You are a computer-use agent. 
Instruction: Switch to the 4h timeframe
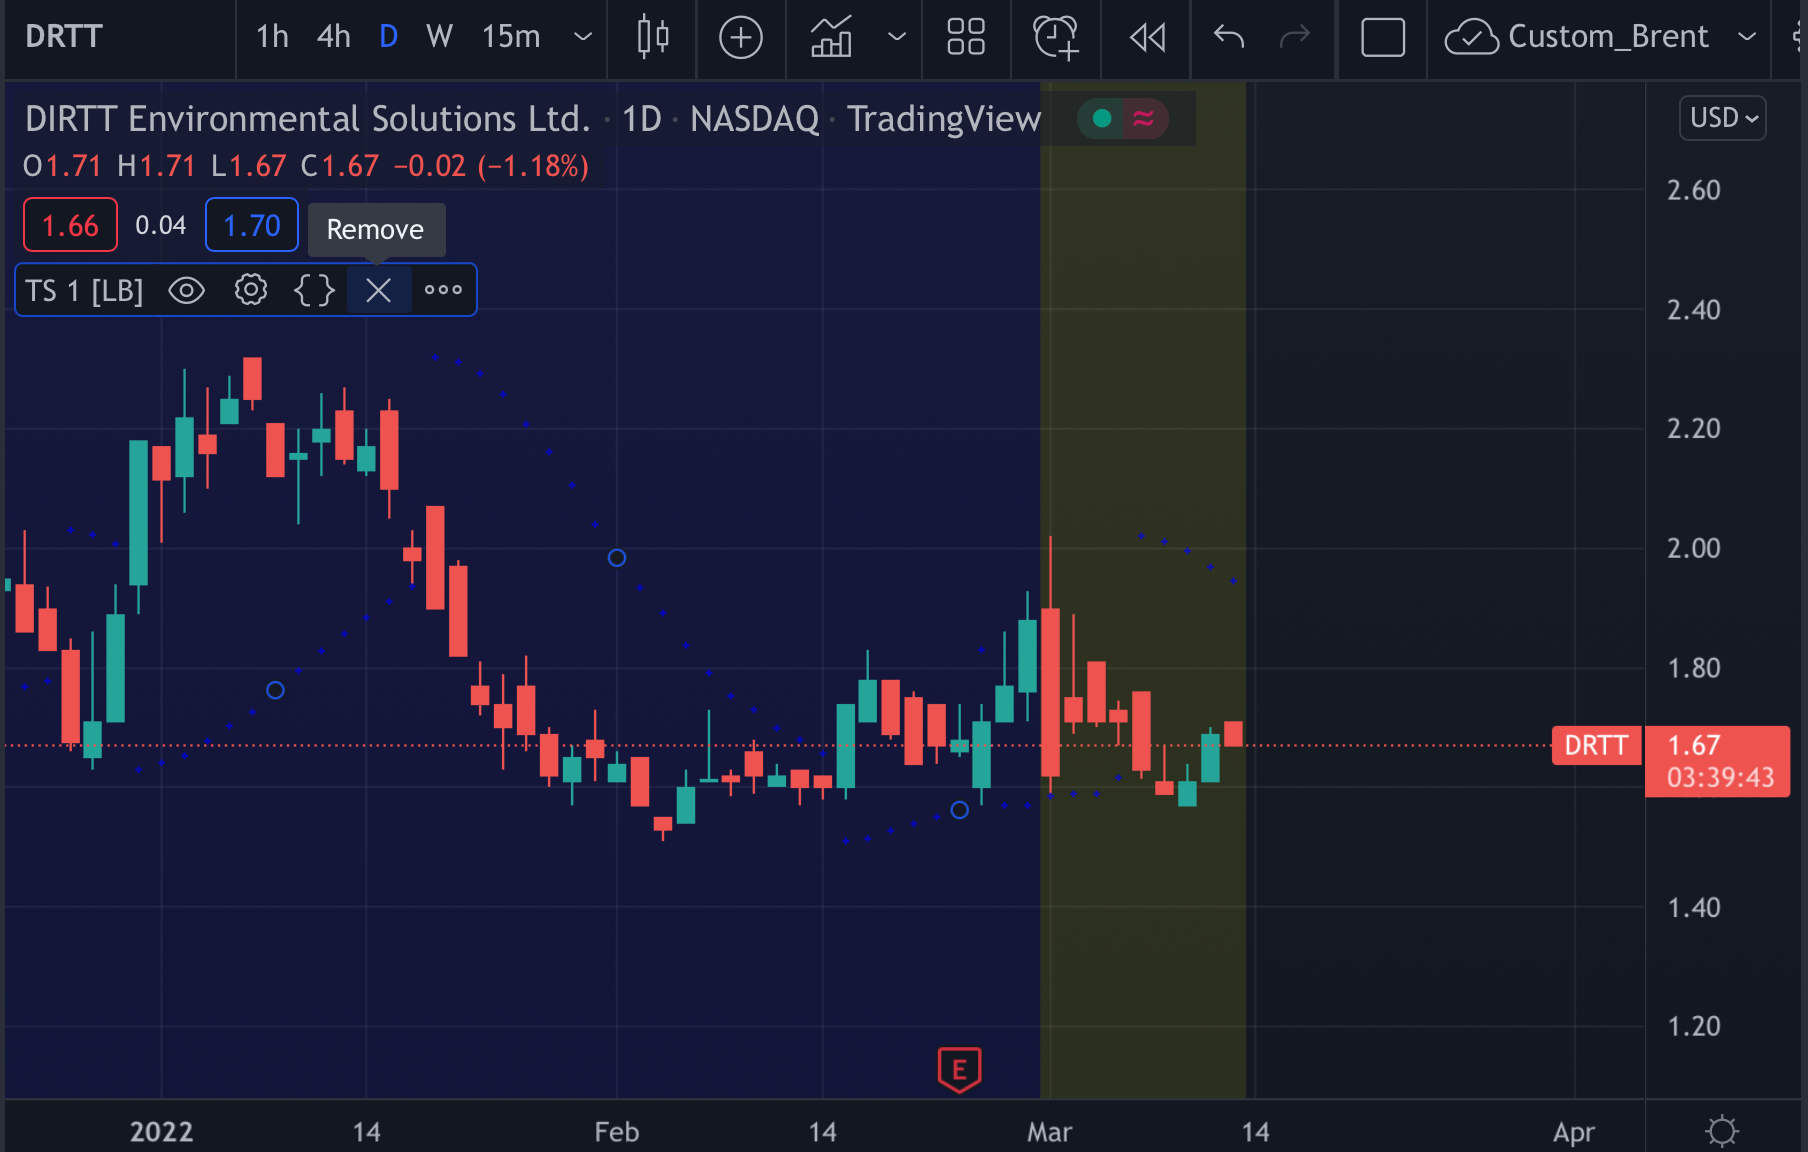[x=334, y=37]
